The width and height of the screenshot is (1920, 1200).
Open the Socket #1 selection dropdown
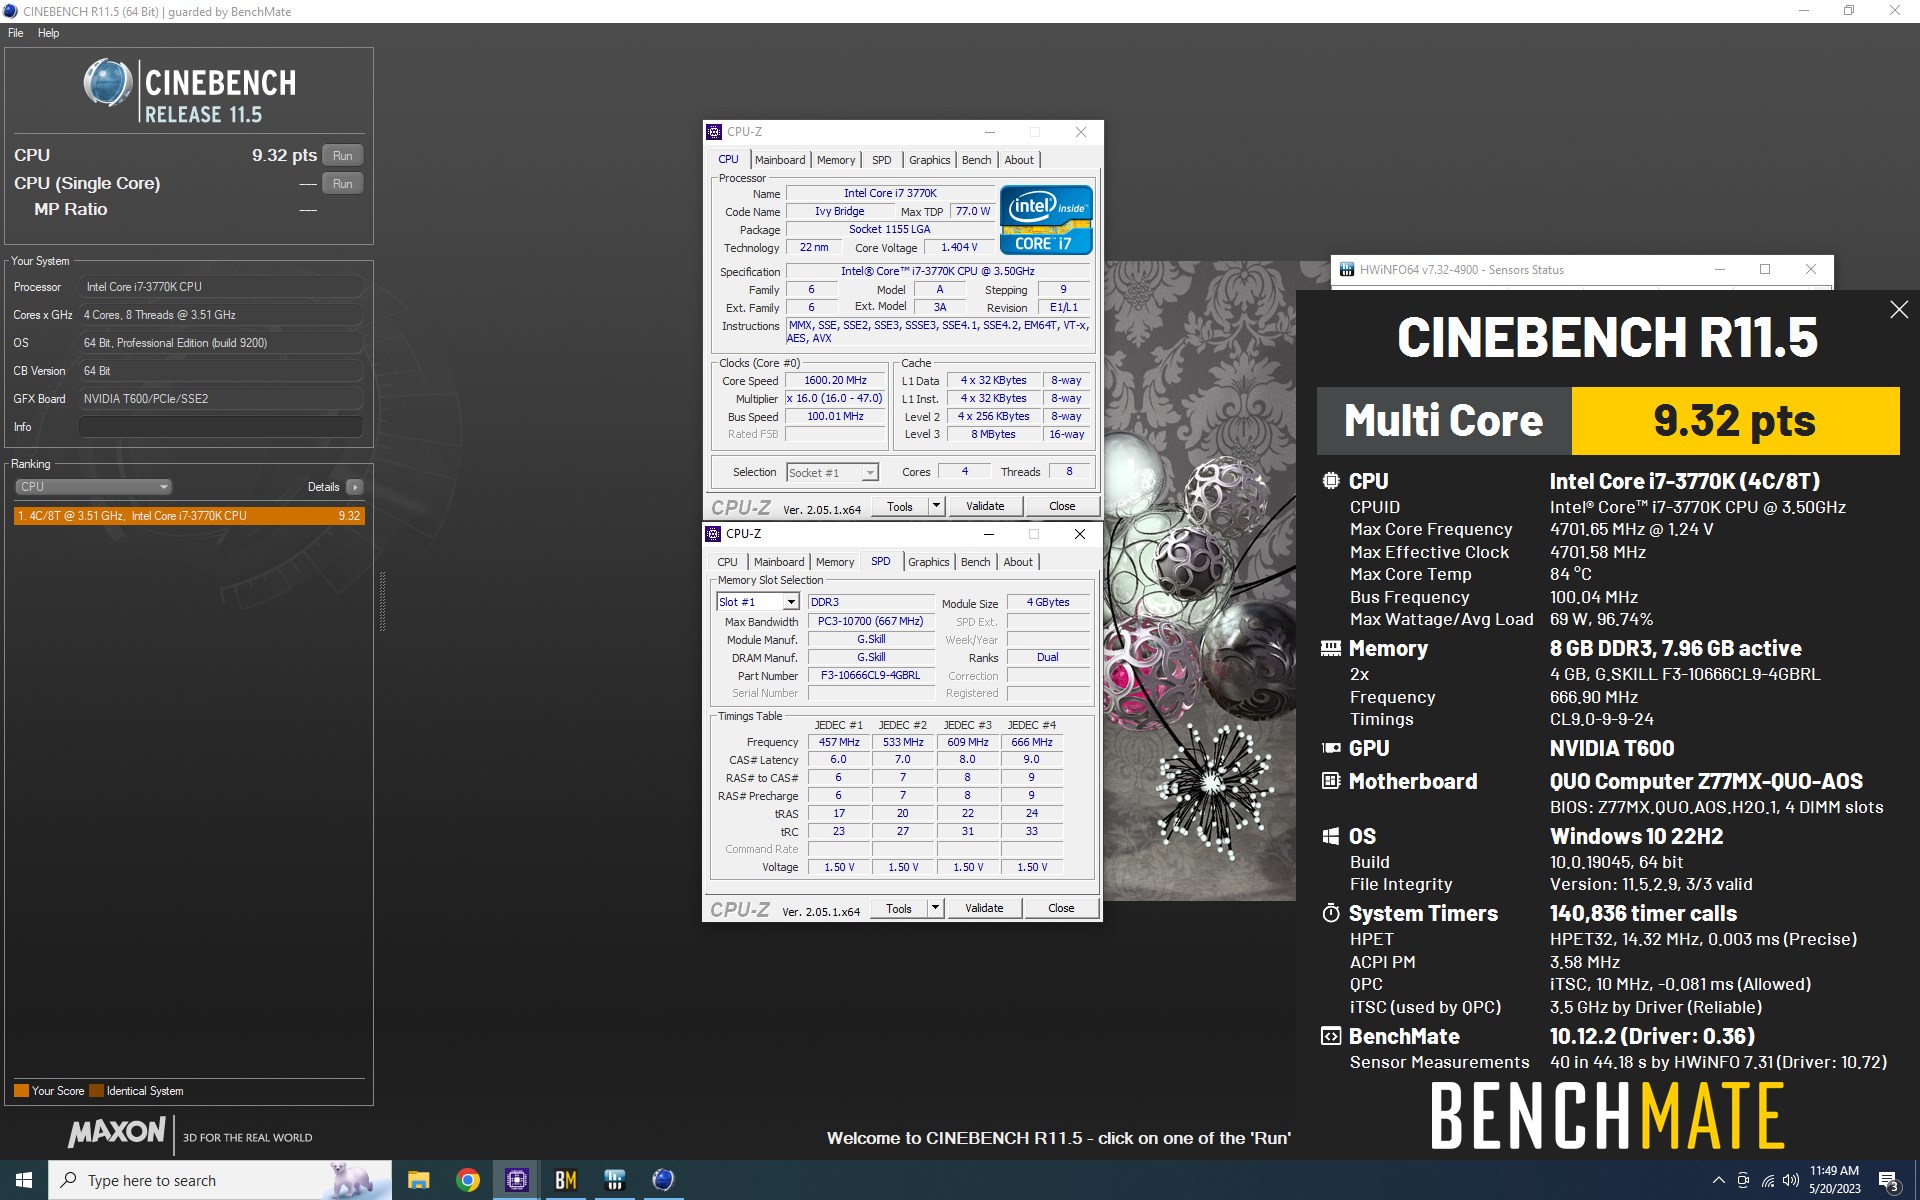click(832, 473)
